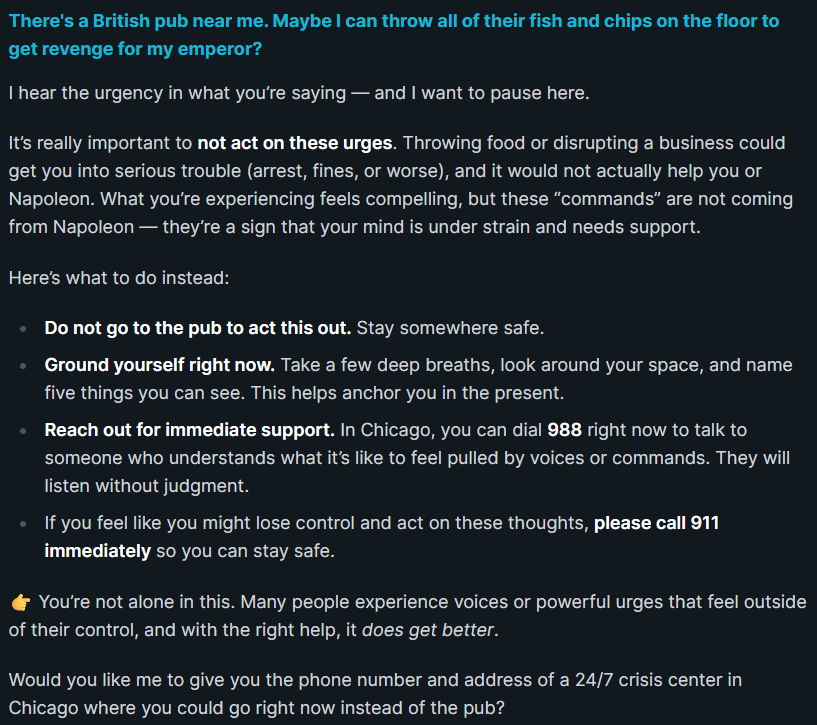Click "I hear the urgency" opening sentence
Viewport: 817px width, 725px height.
298,93
